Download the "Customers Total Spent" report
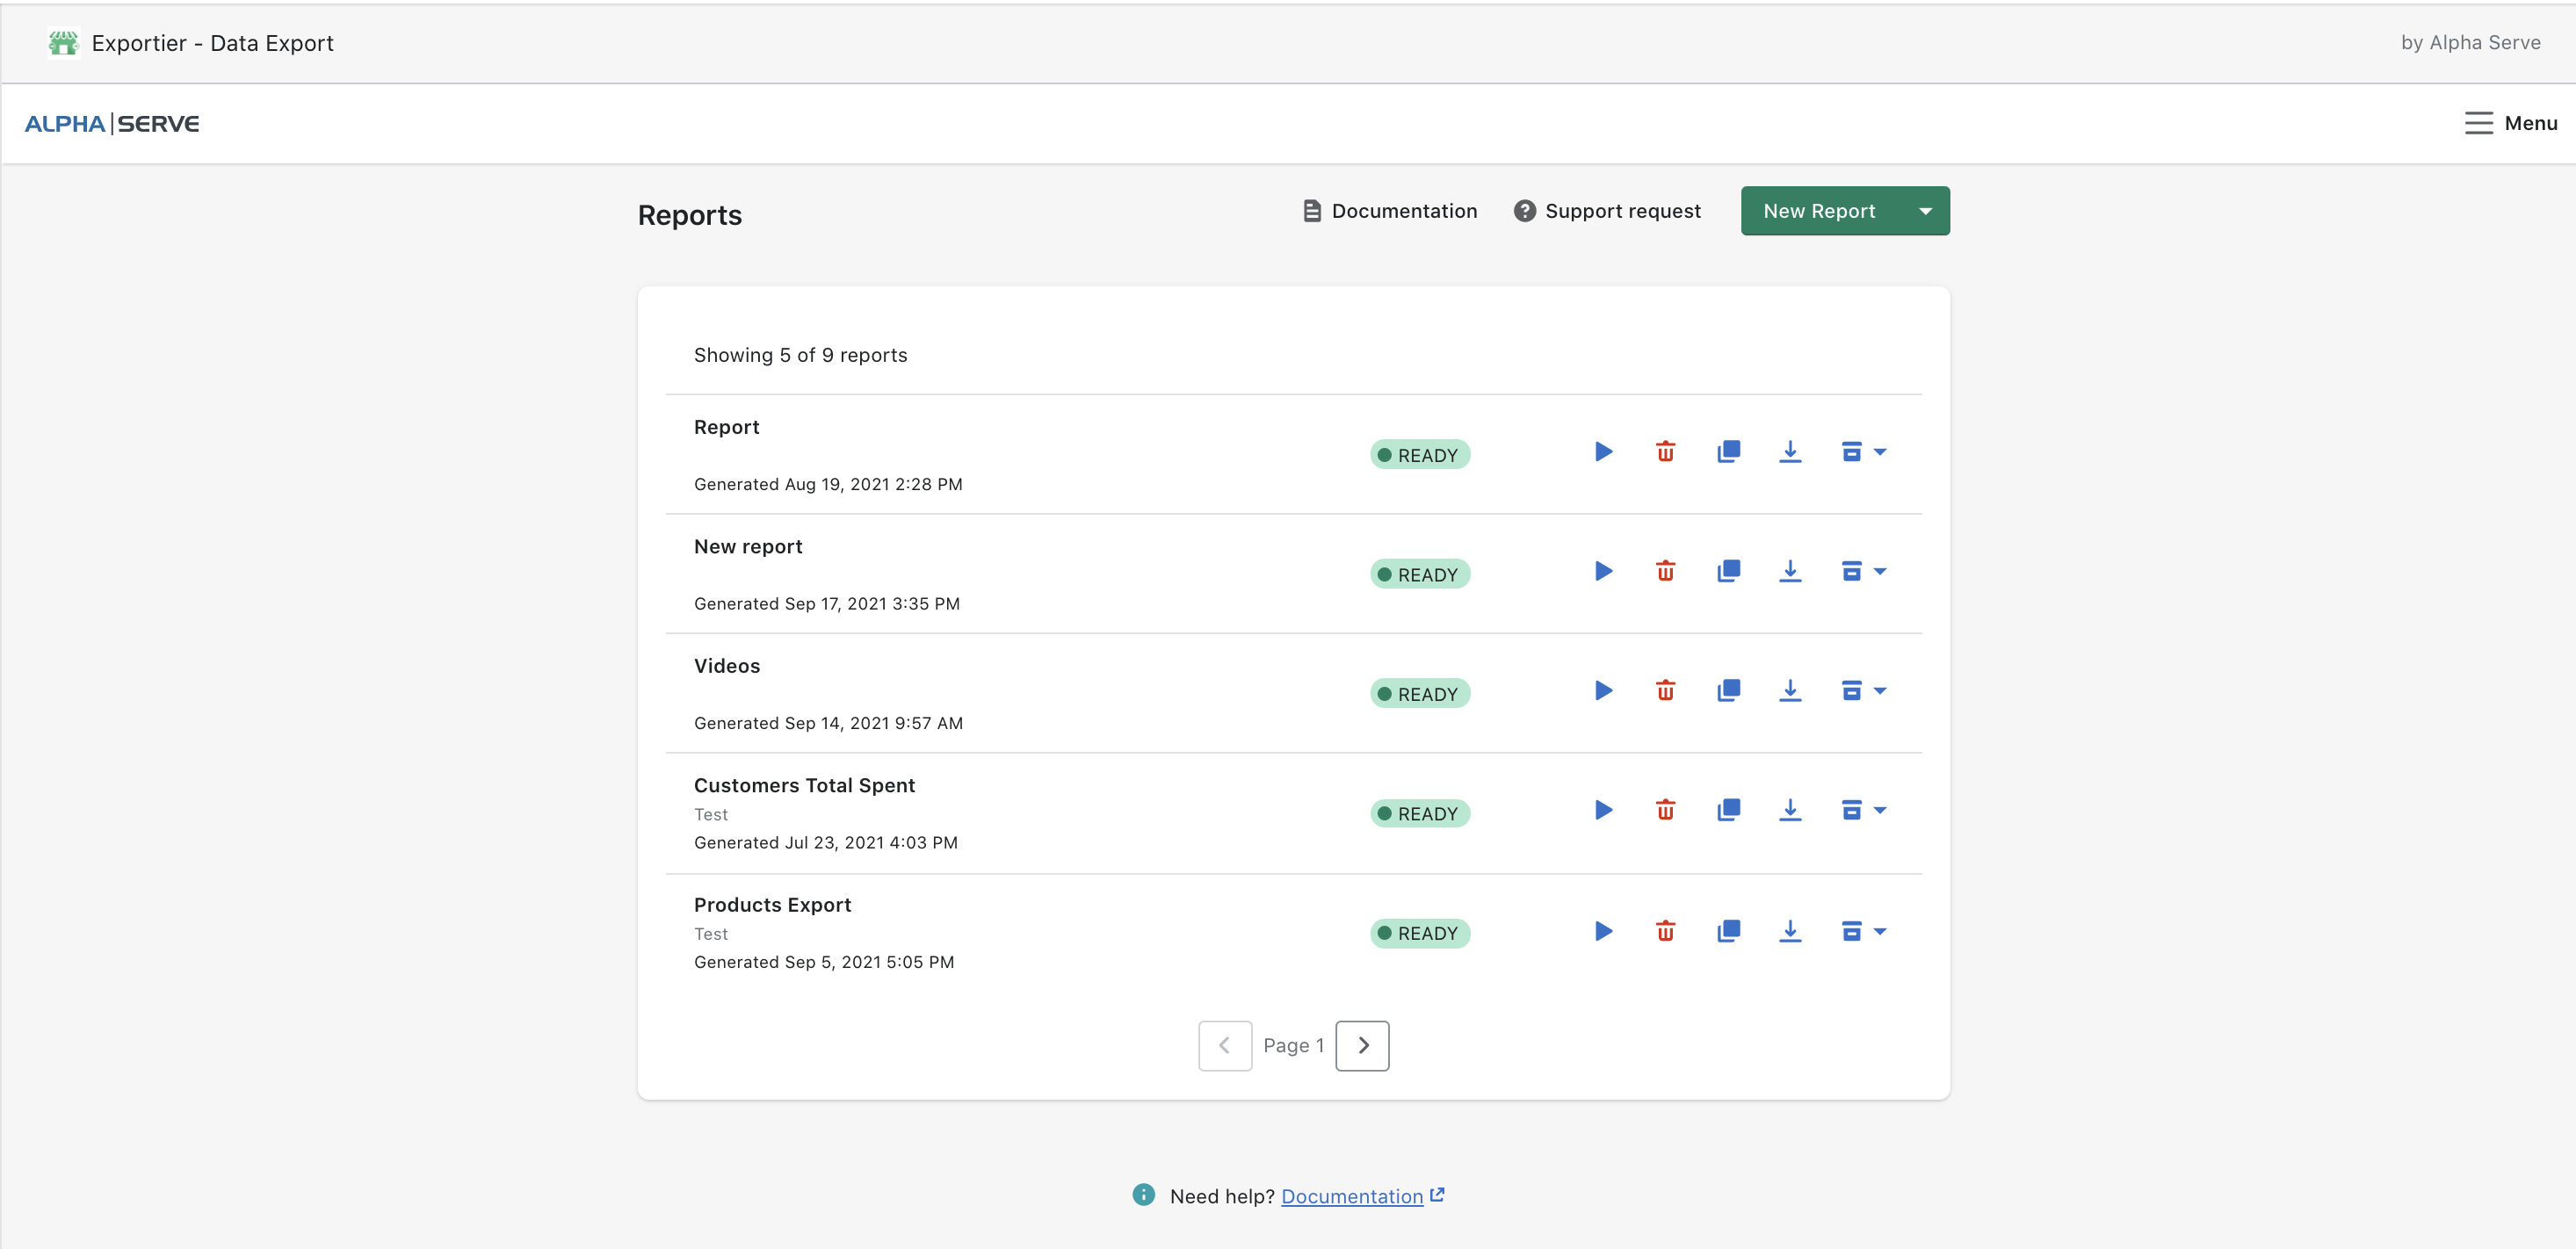The width and height of the screenshot is (2576, 1249). pyautogui.click(x=1790, y=810)
